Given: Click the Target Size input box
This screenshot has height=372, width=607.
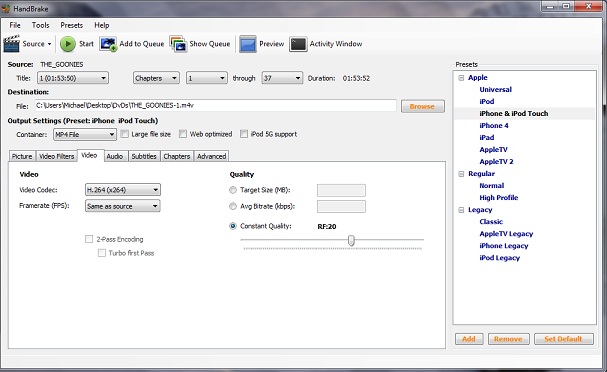Looking at the screenshot, I should tap(341, 190).
